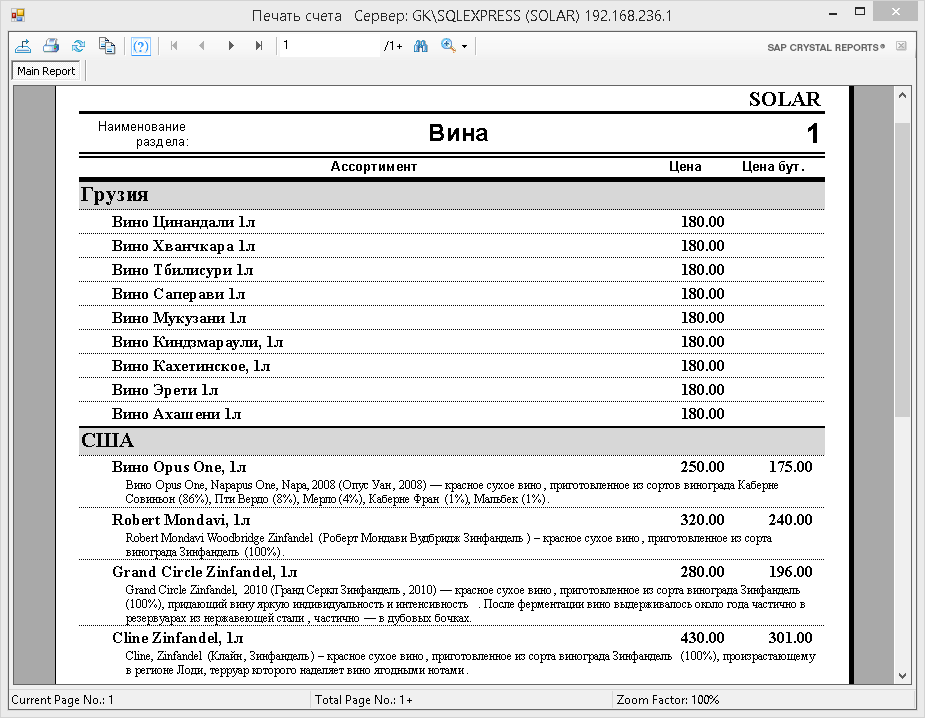Select the Main Report tab
Image resolution: width=925 pixels, height=718 pixels.
point(46,71)
